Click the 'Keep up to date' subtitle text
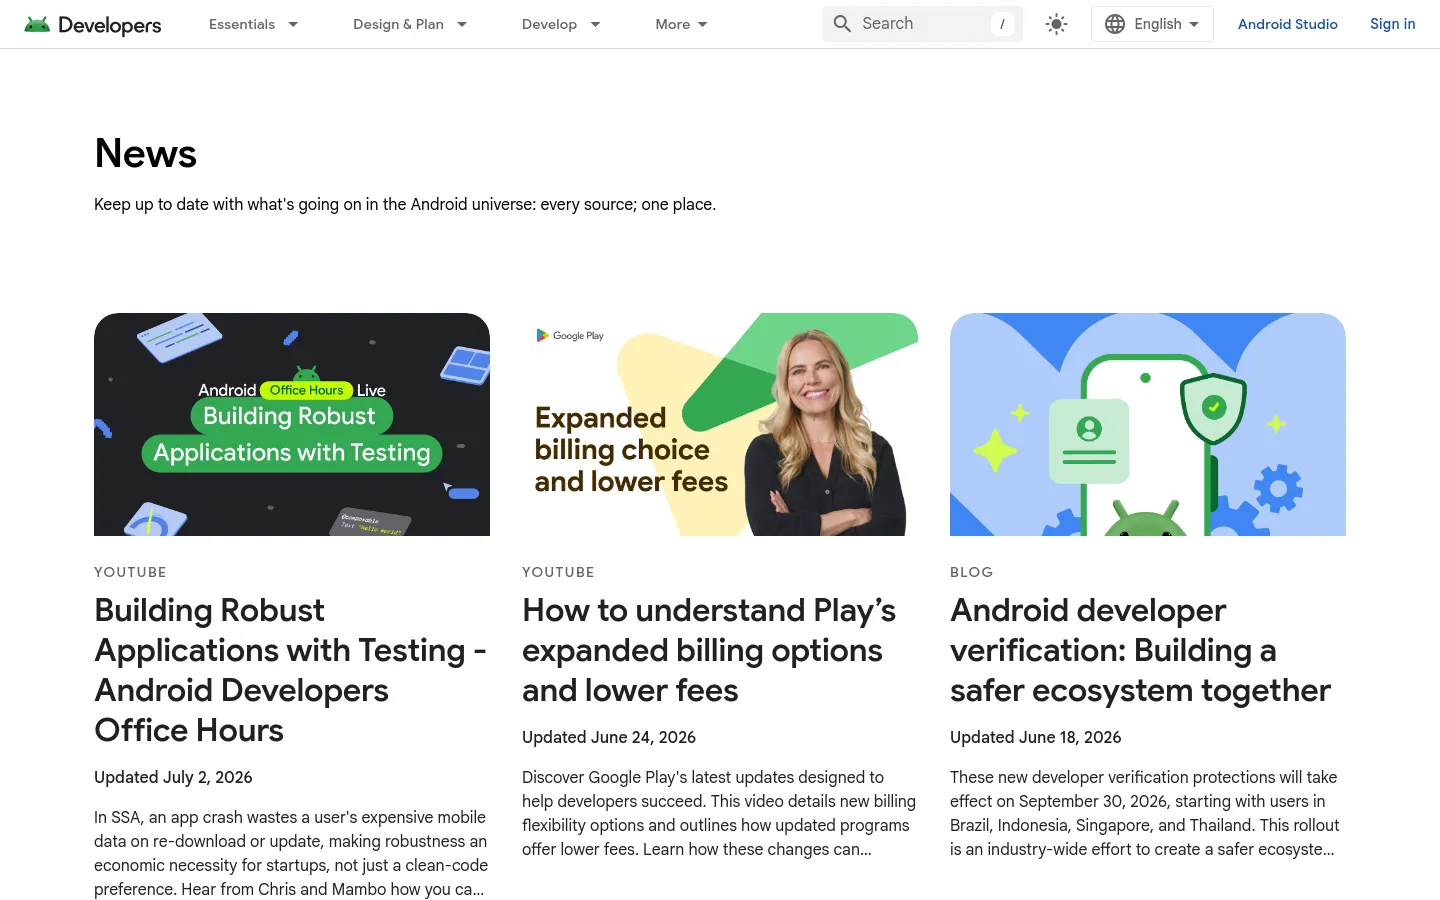Viewport: 1440px width, 900px height. point(405,204)
